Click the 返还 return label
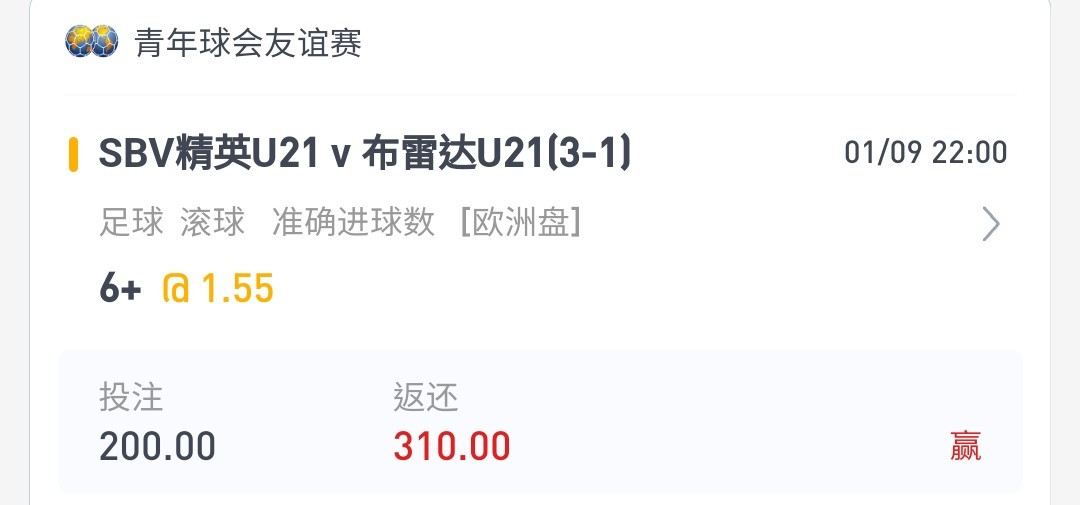The width and height of the screenshot is (1080, 505). pyautogui.click(x=426, y=398)
